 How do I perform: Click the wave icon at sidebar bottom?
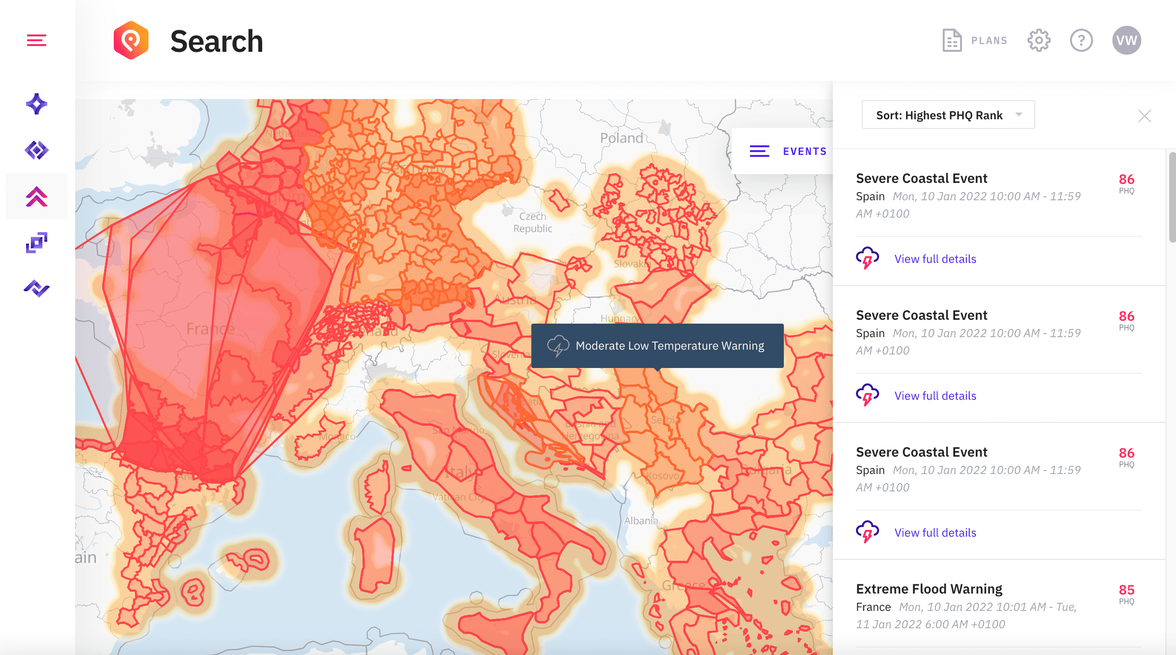pos(36,288)
